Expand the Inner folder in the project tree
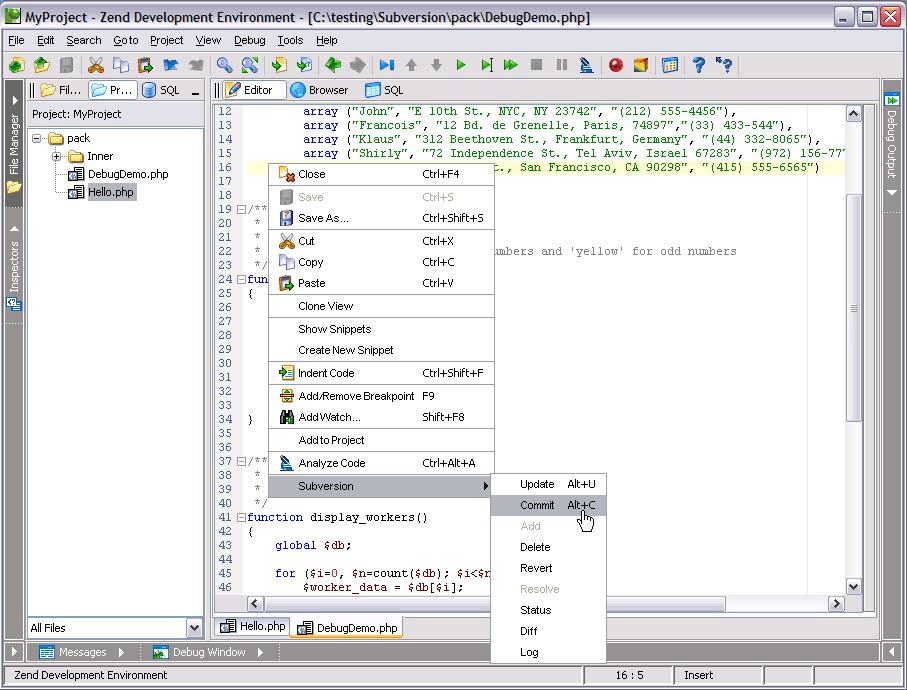 (57, 156)
